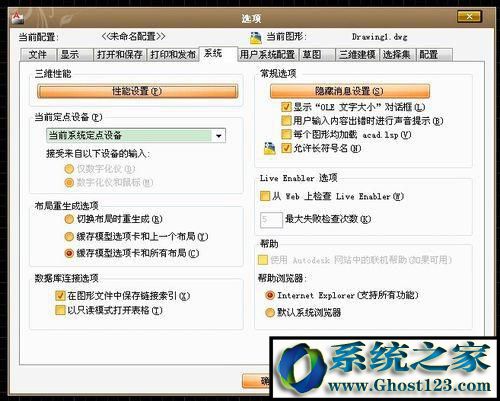Enable 以只读模式打开表格 checkbox

[60, 310]
